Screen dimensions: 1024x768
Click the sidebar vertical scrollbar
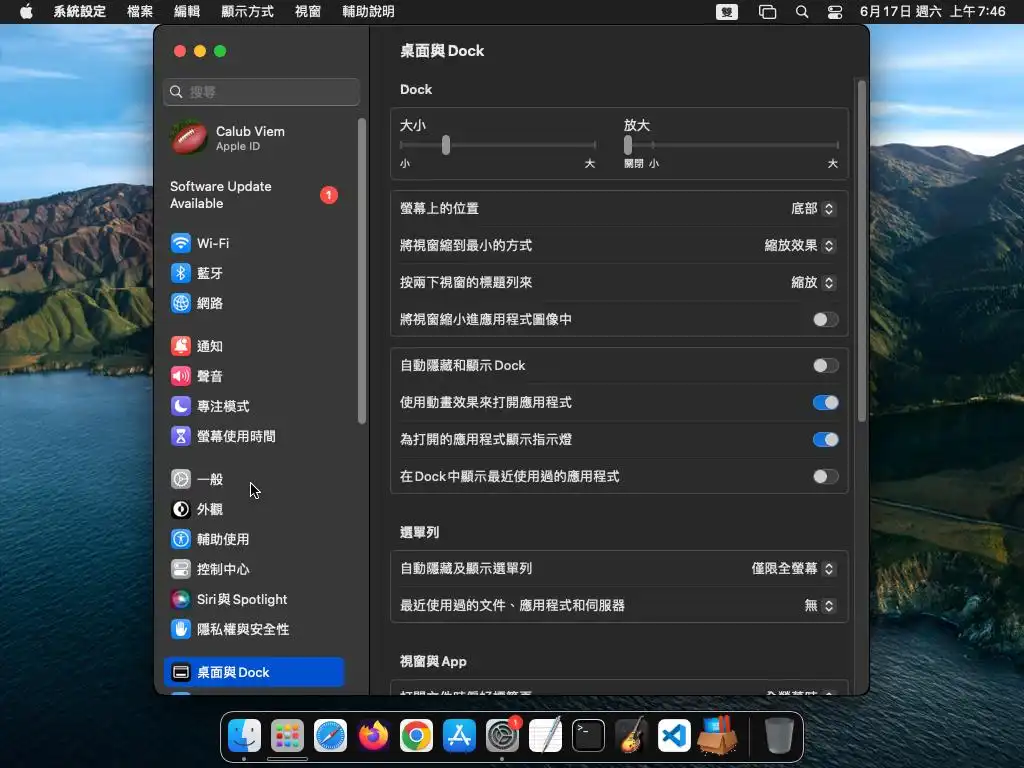(362, 270)
